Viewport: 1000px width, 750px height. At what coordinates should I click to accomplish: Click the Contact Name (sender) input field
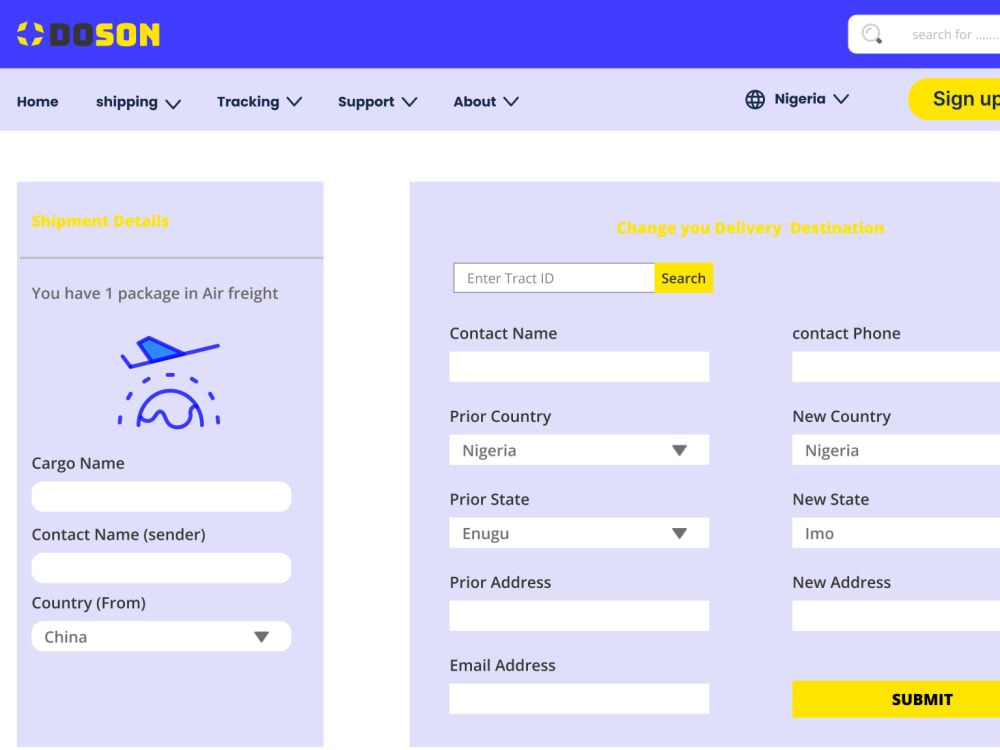(161, 568)
